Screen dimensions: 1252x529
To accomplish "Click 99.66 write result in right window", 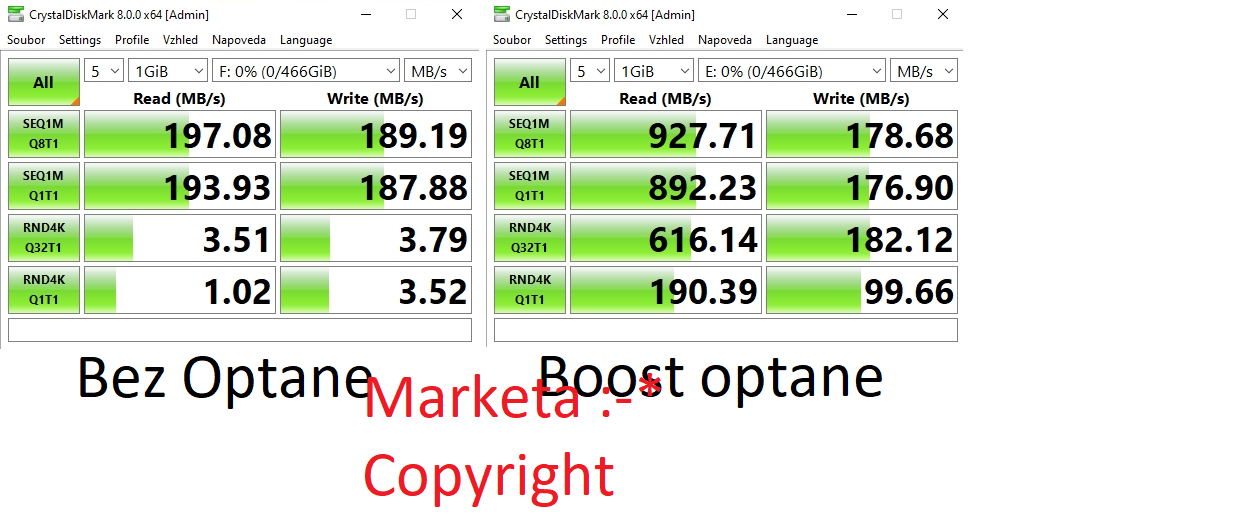I will (862, 290).
